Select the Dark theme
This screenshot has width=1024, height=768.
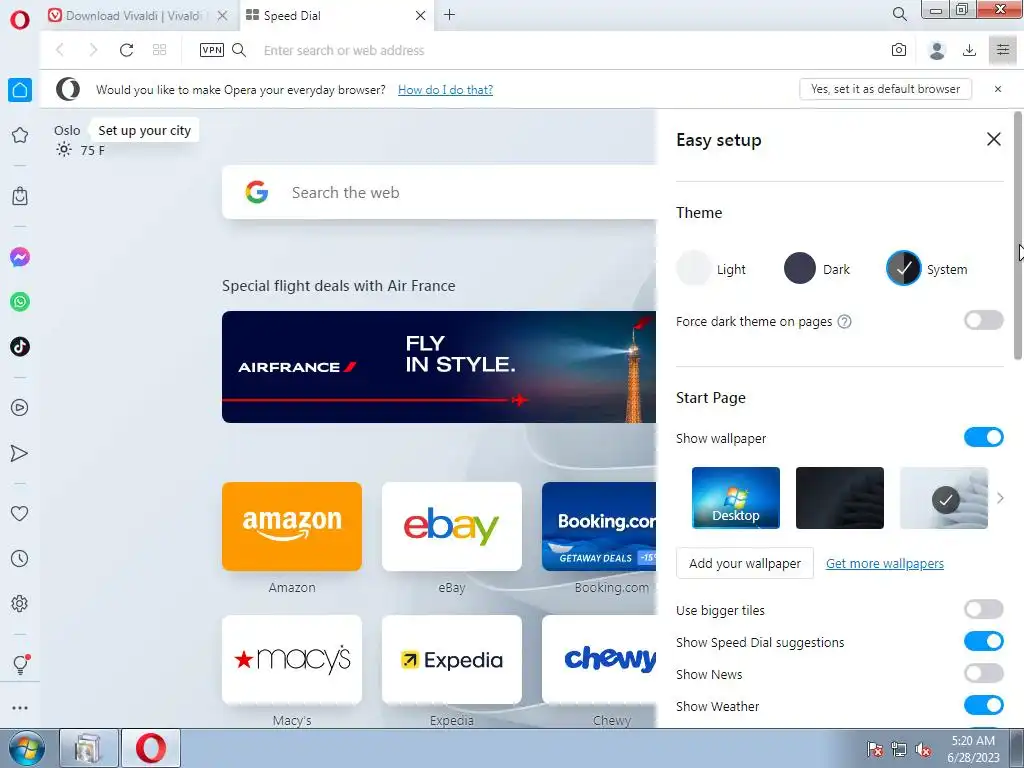click(x=817, y=268)
